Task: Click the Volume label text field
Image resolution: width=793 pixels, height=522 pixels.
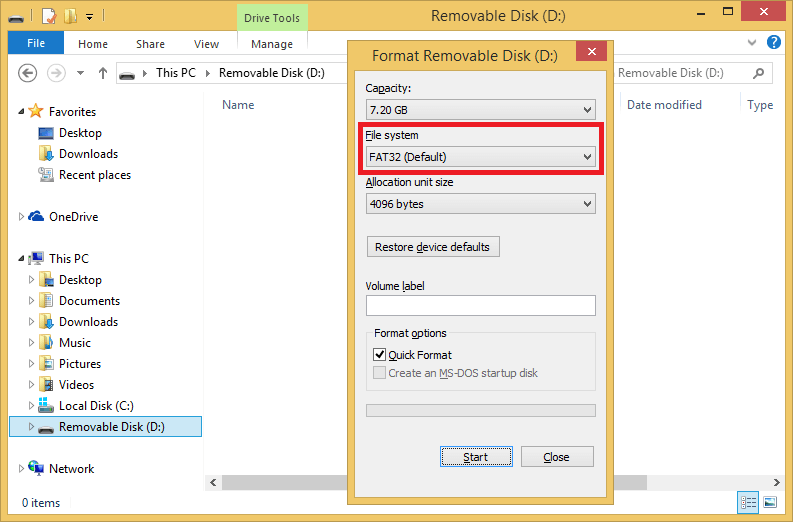Action: [480, 306]
